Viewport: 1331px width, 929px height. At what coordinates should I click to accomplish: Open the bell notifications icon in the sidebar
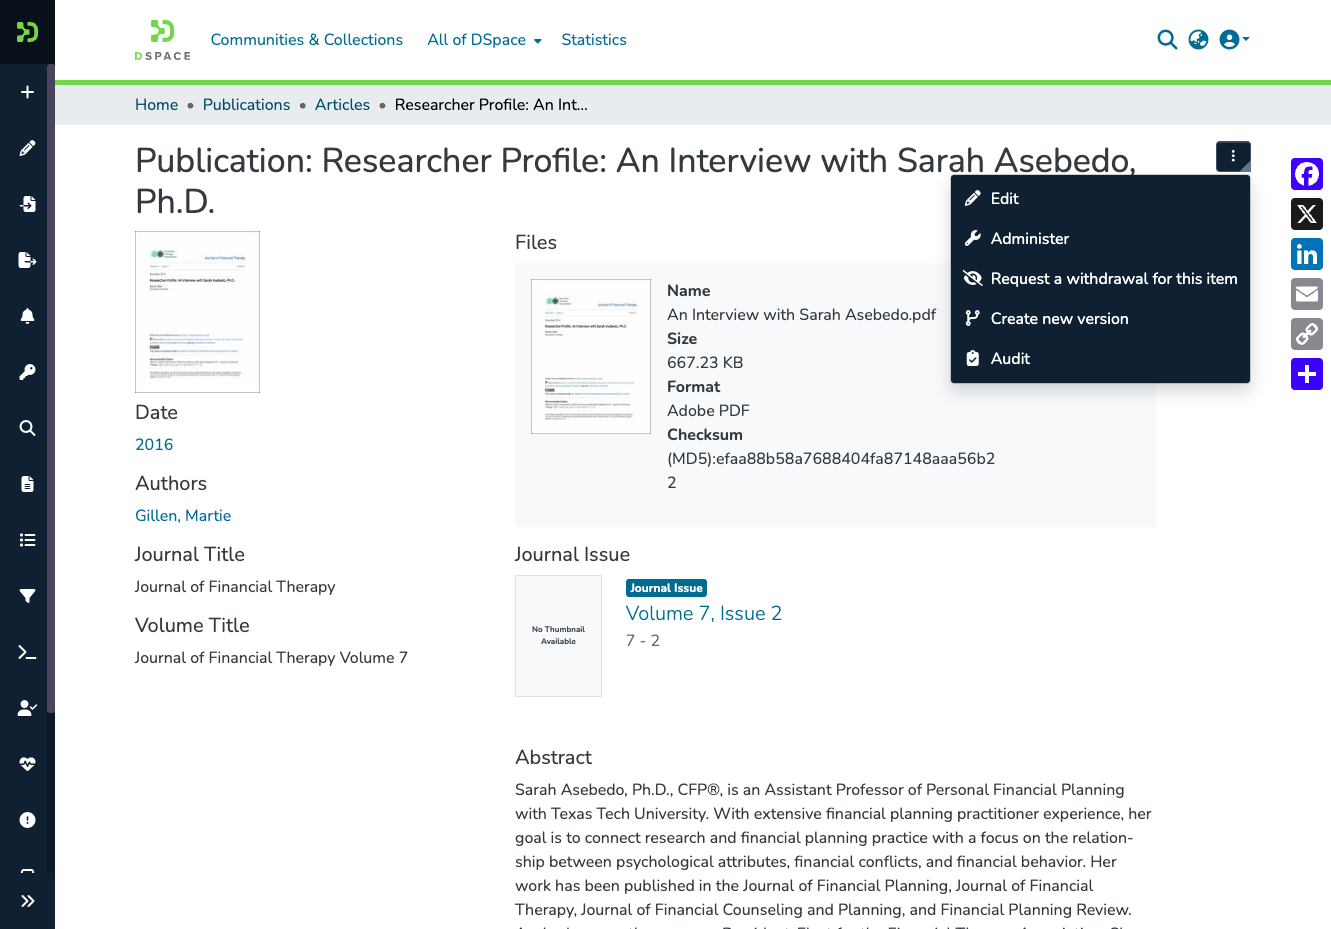(x=27, y=316)
